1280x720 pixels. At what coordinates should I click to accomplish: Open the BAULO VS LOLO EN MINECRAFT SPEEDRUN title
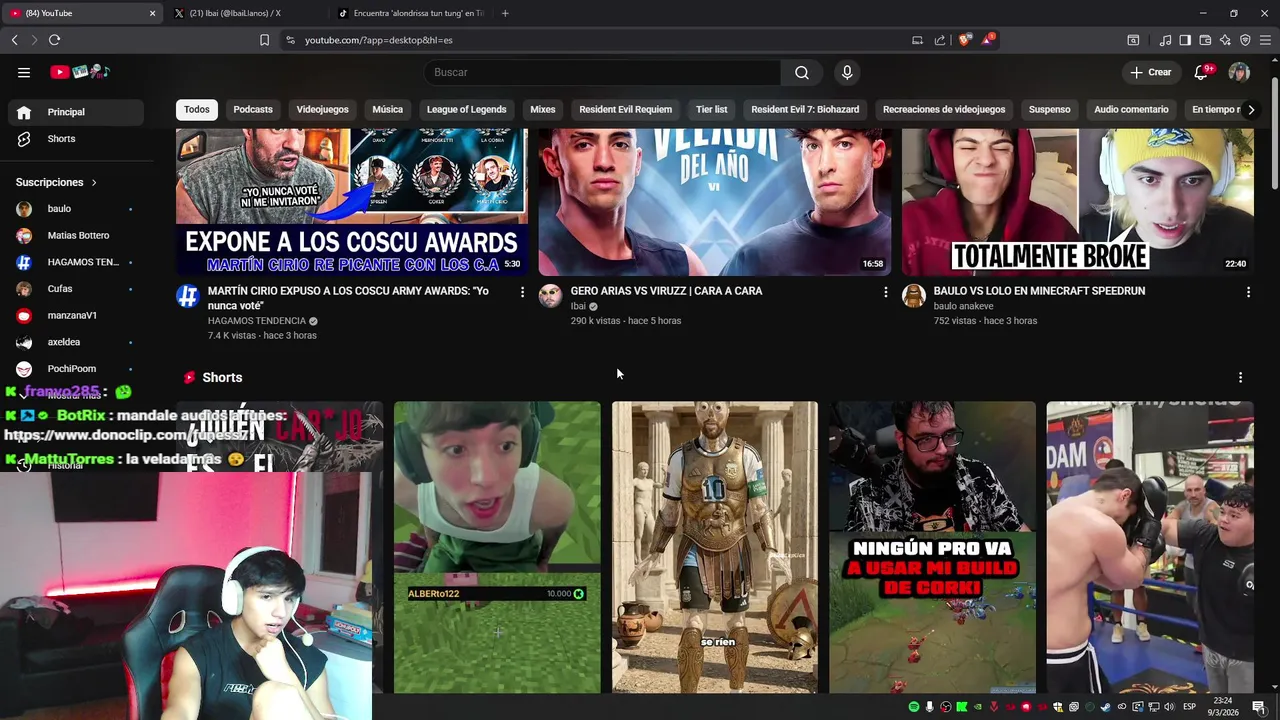tap(1040, 291)
